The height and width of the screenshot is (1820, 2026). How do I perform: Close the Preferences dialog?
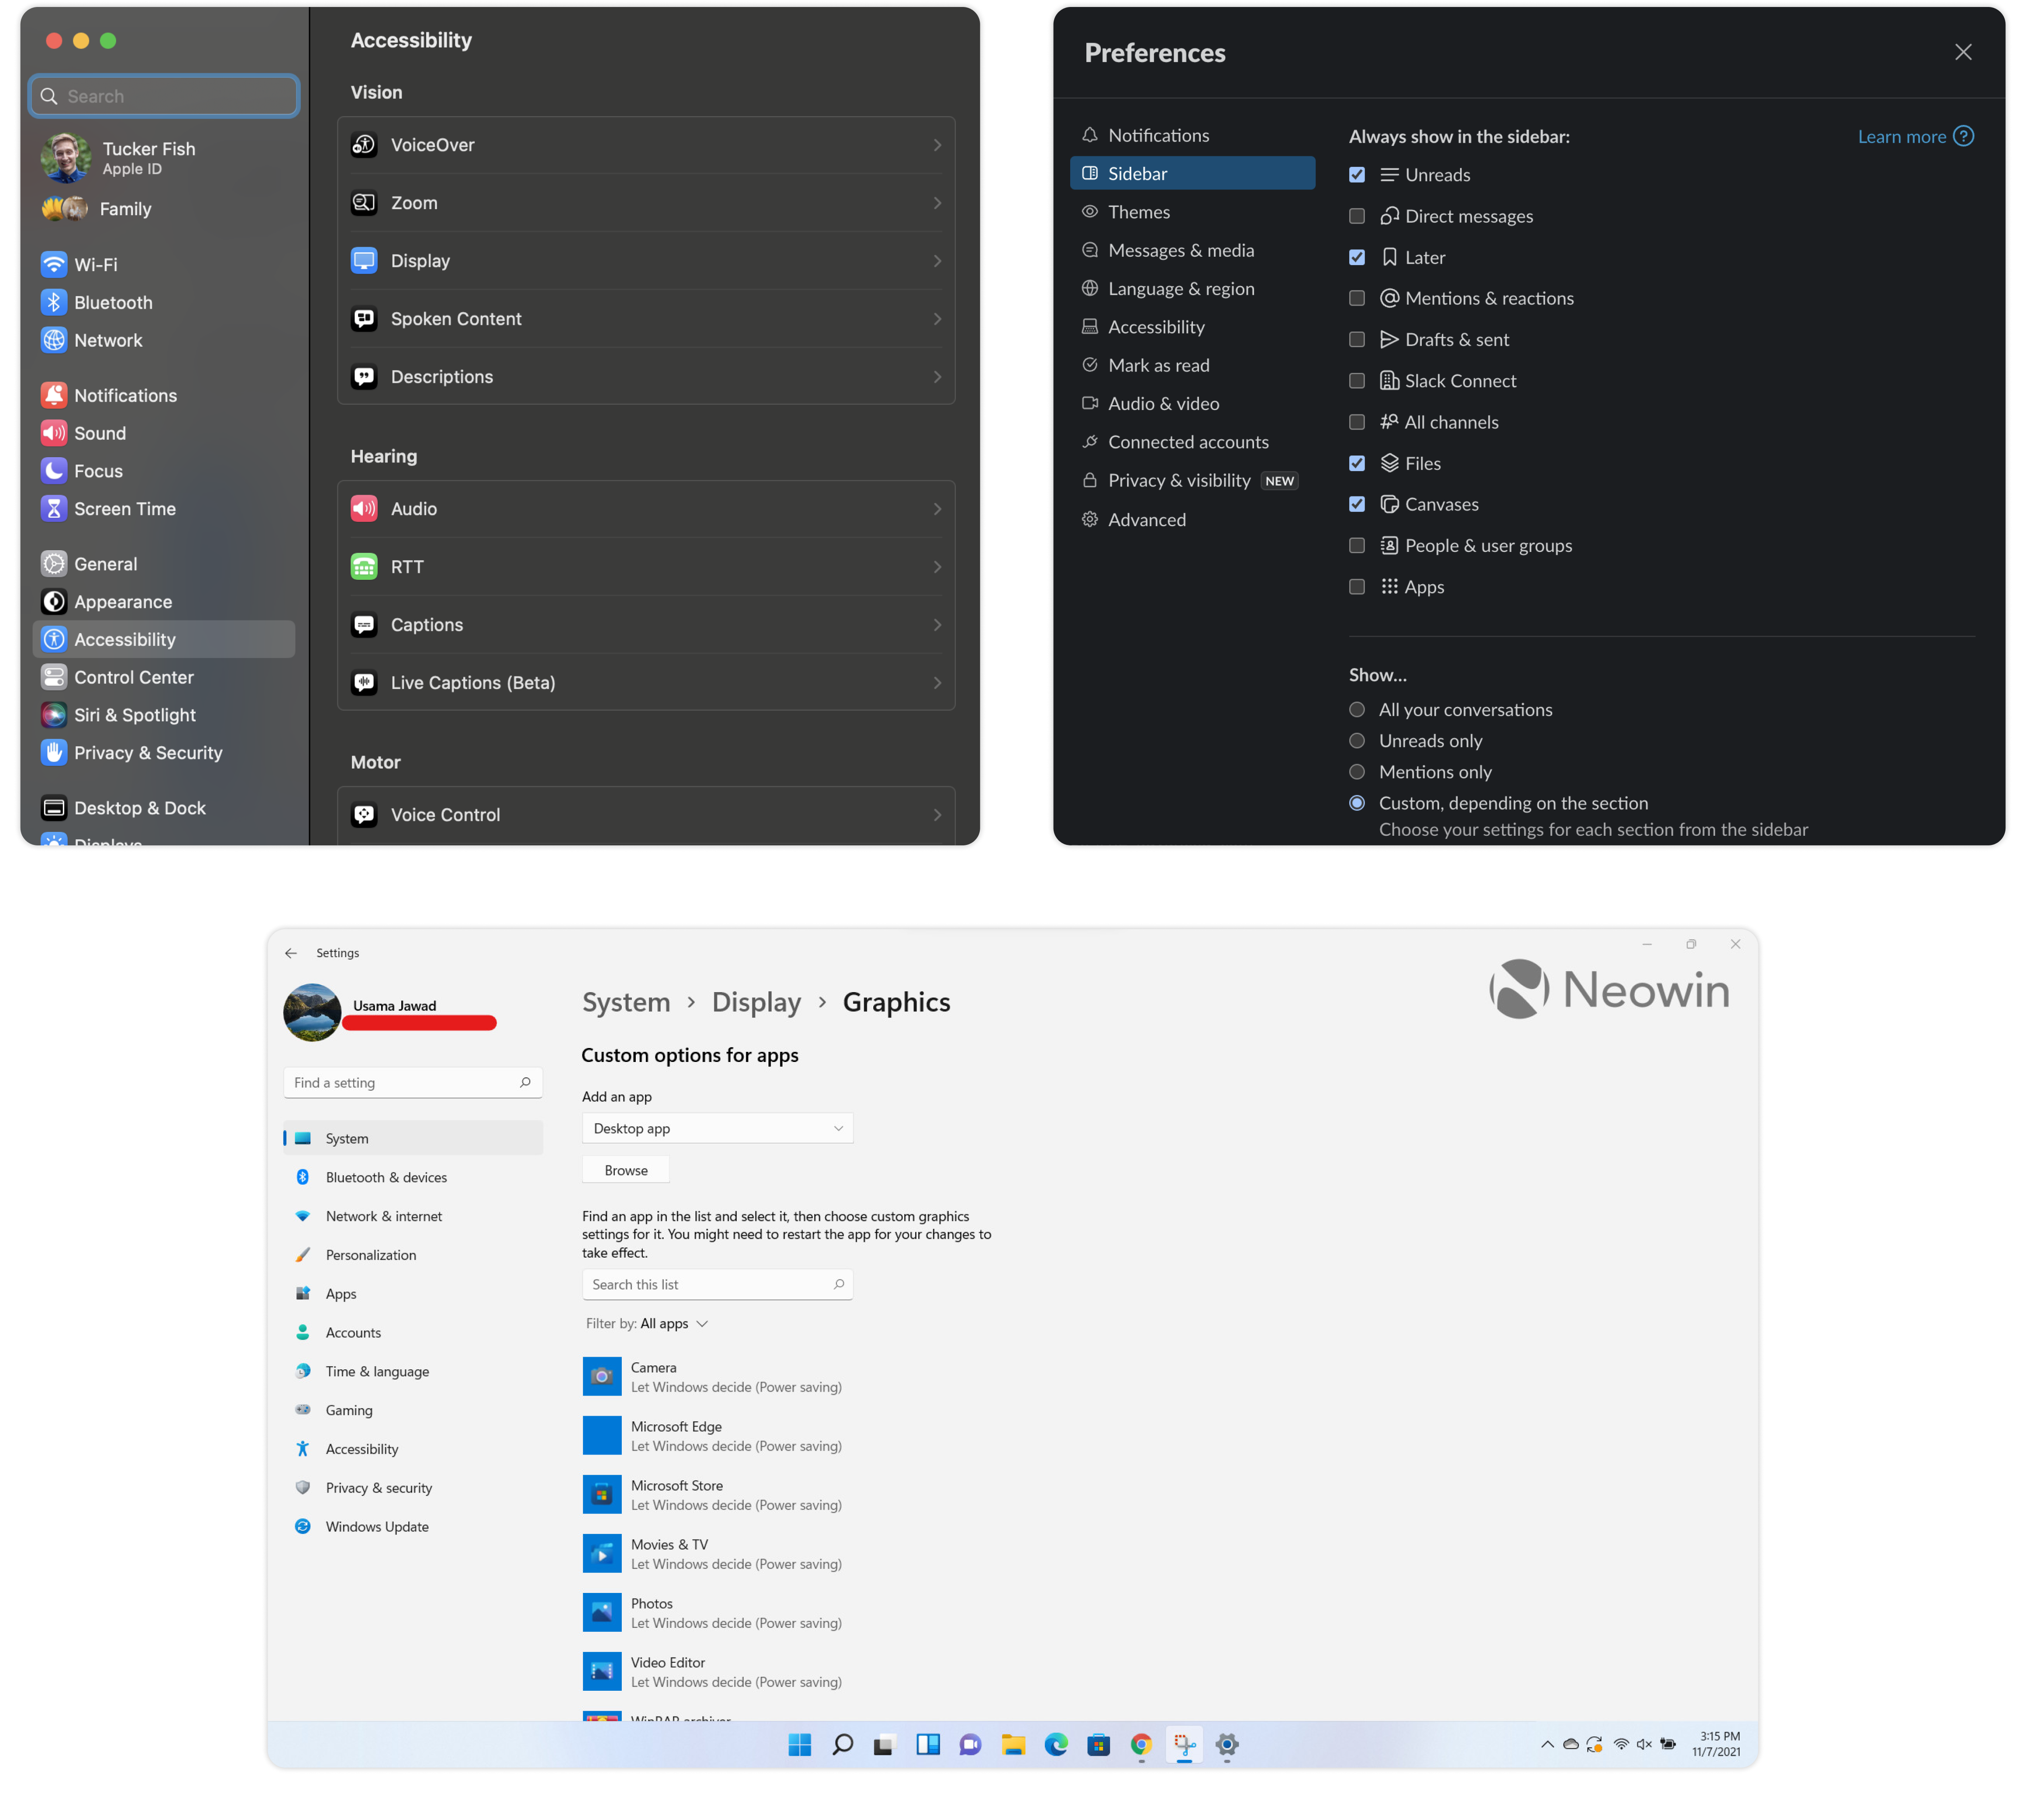pos(1963,52)
